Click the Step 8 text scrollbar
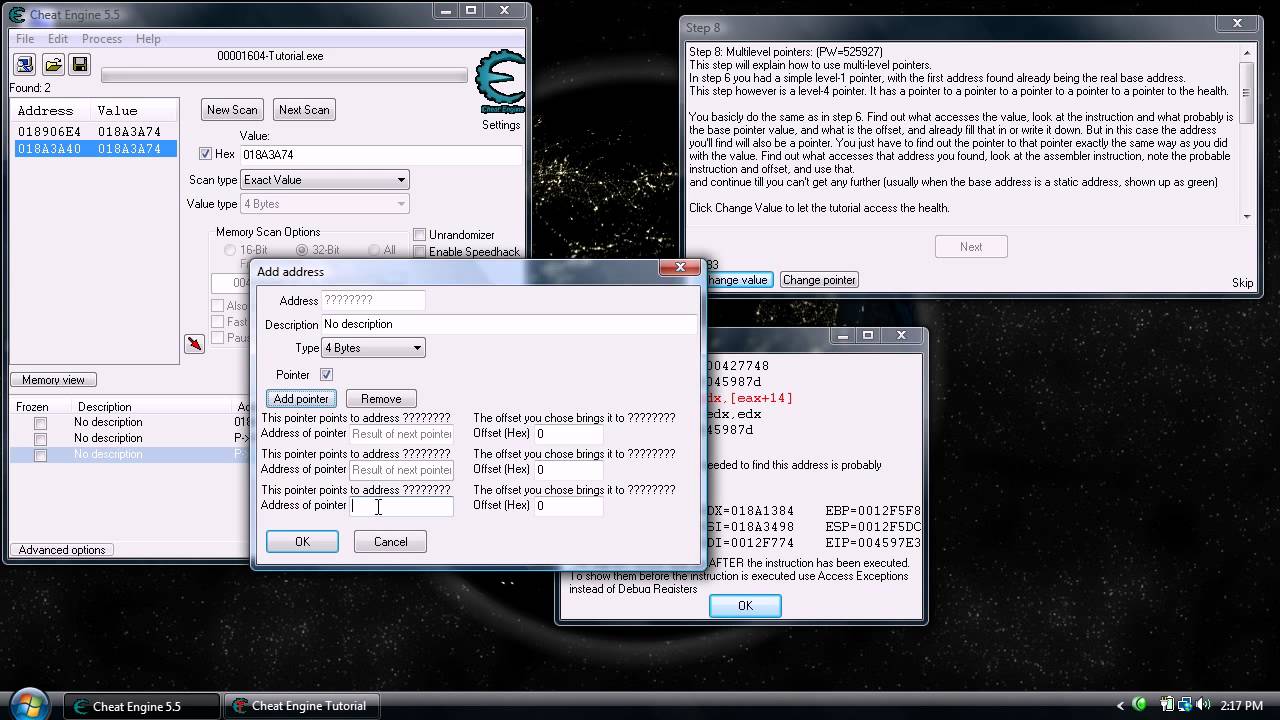1280x720 pixels. click(x=1247, y=133)
